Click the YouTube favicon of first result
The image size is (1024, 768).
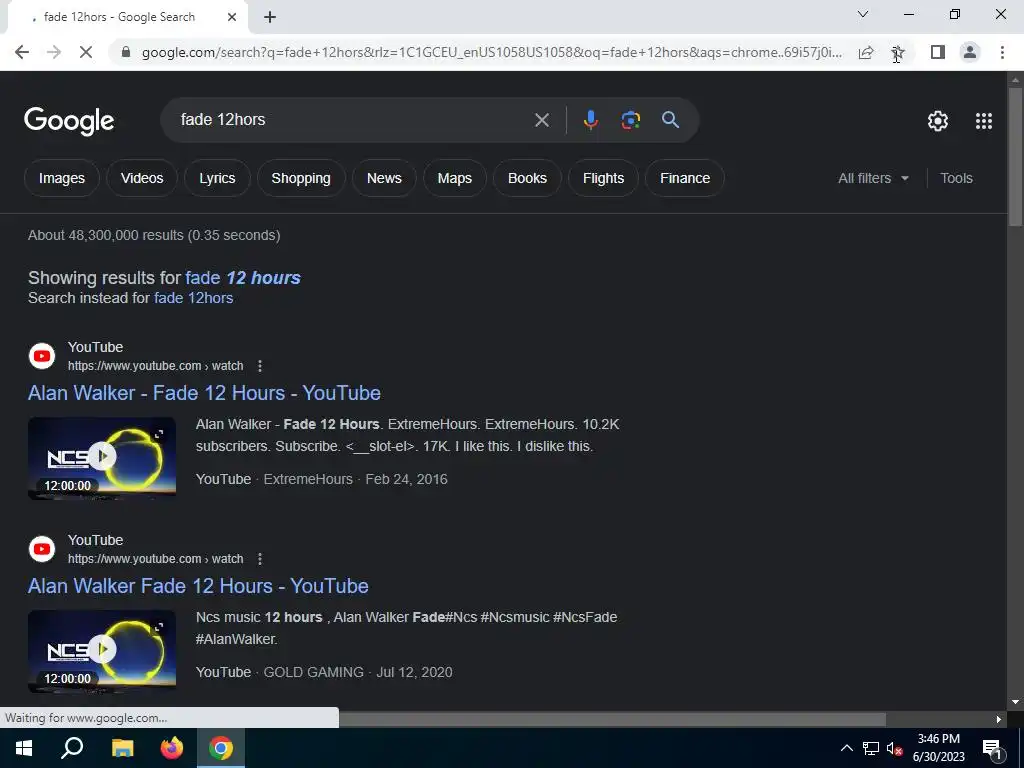point(42,356)
